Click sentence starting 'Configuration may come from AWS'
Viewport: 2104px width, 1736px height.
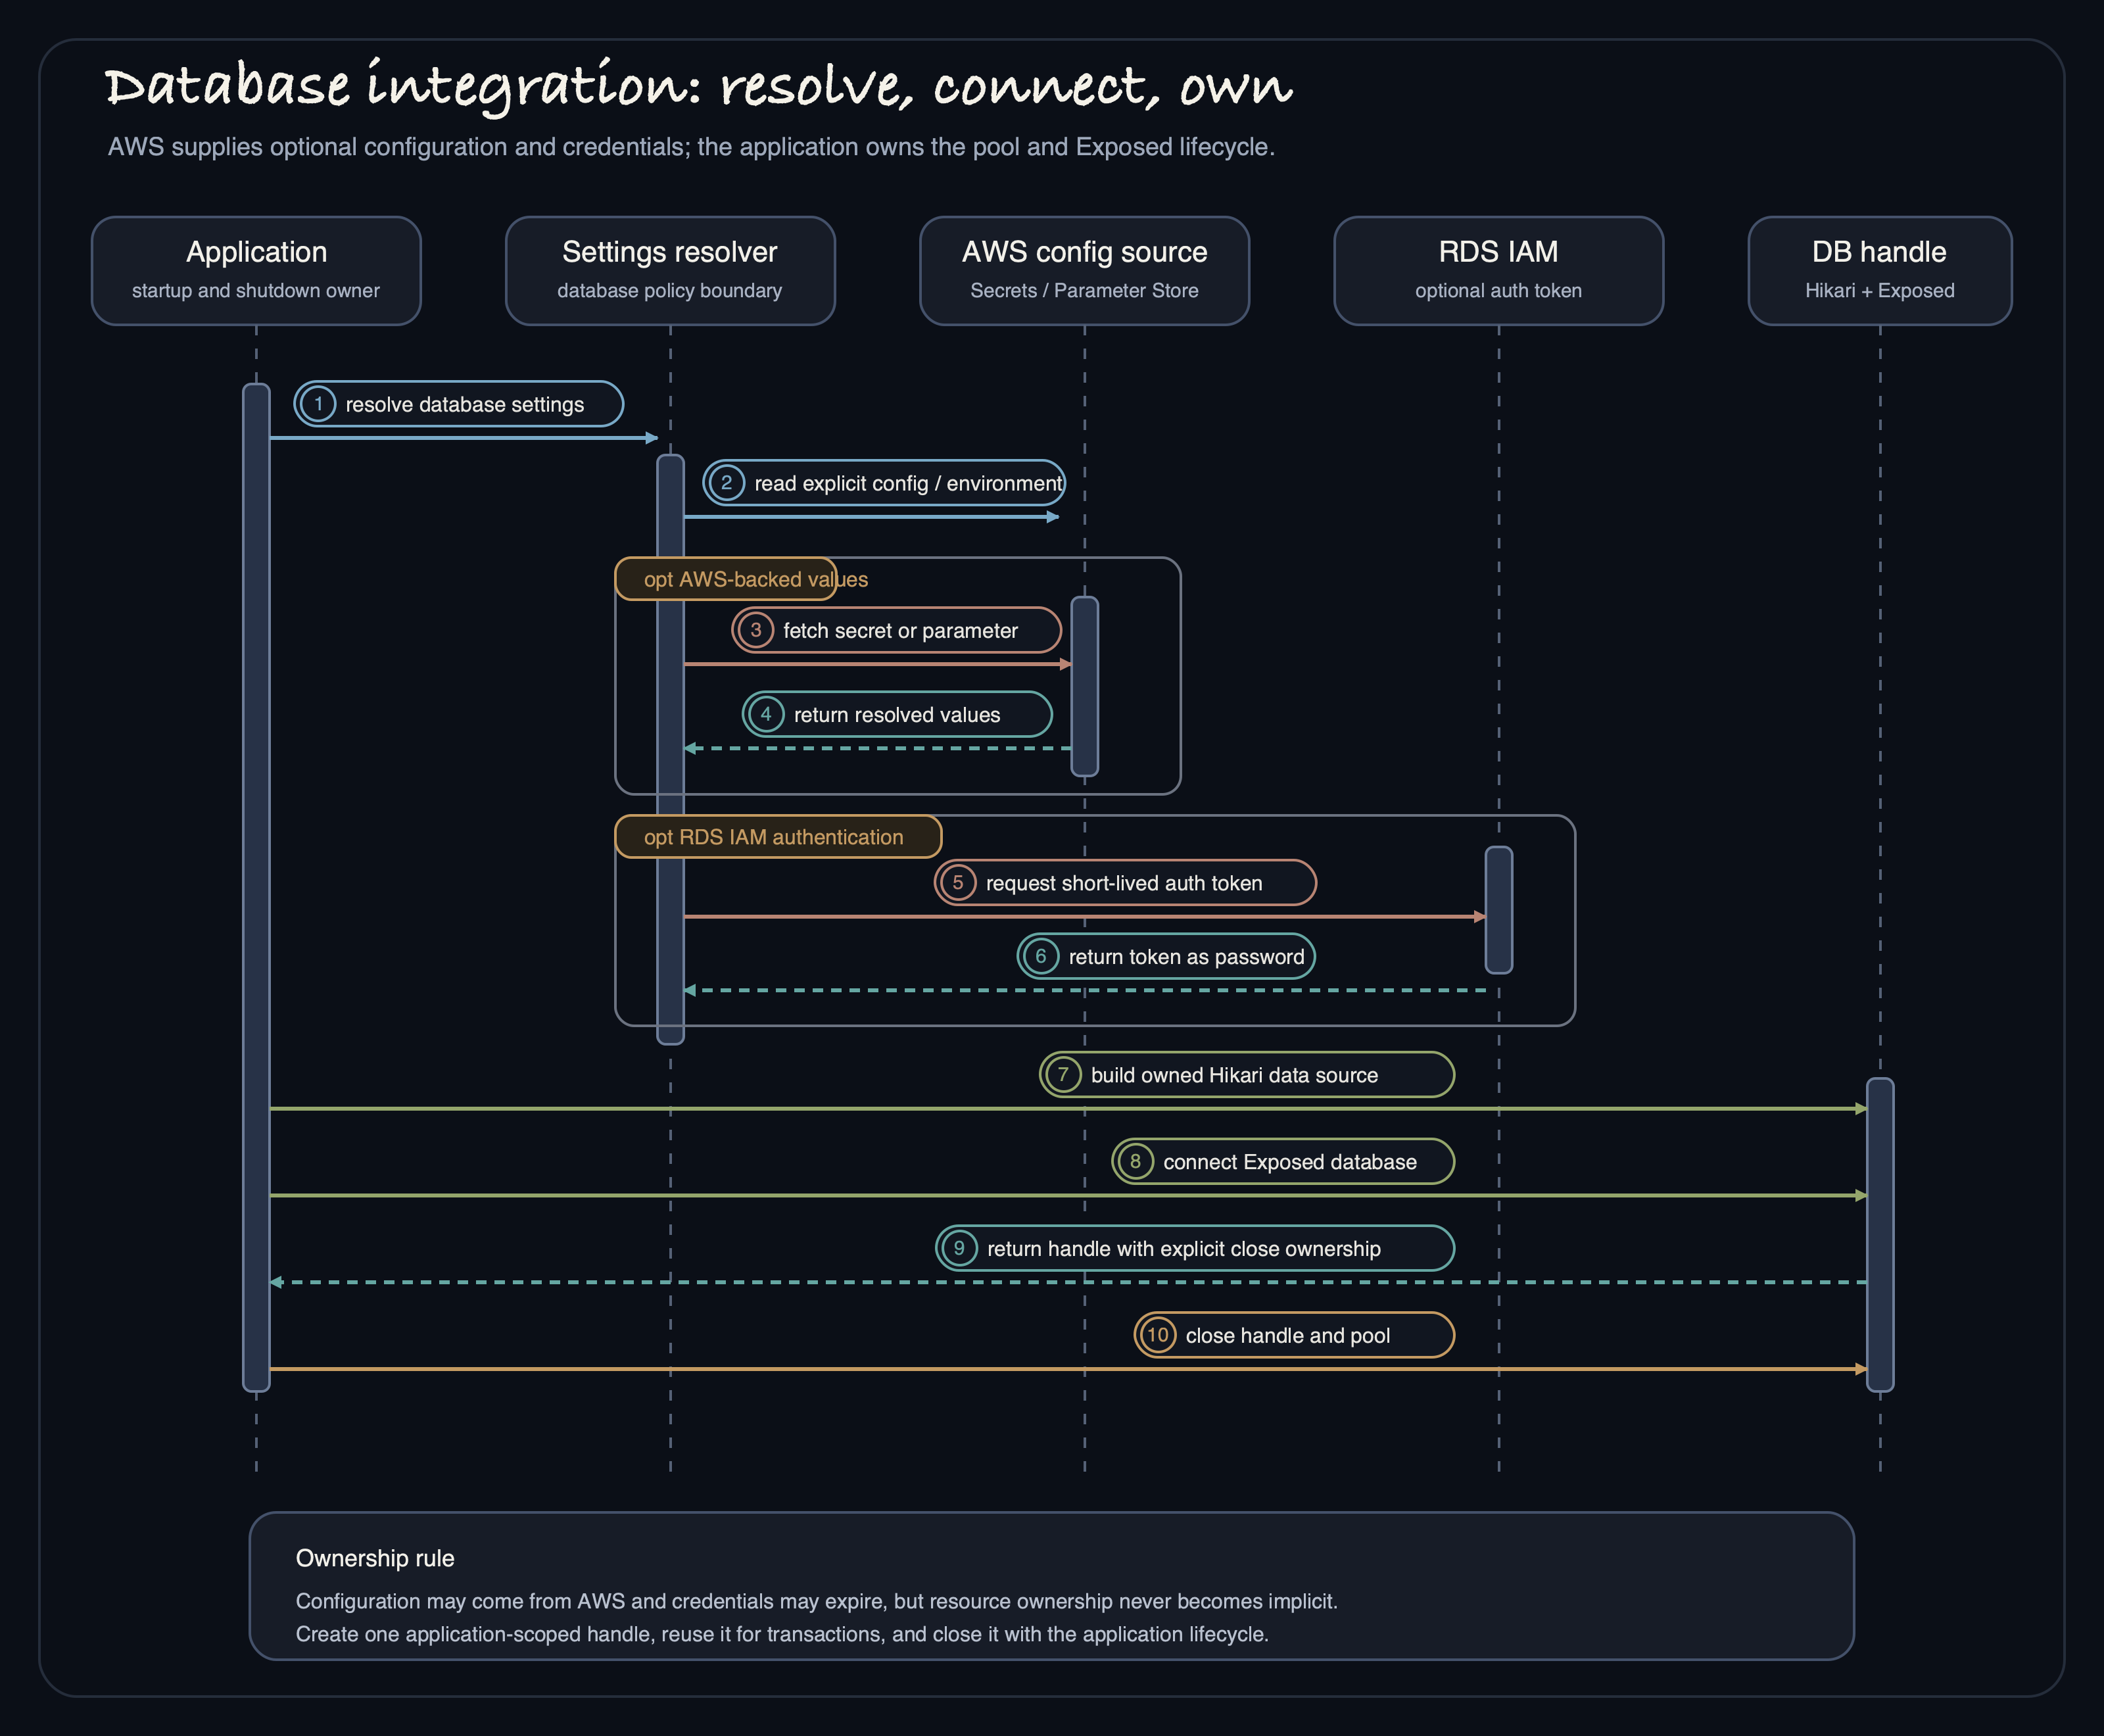pos(816,1601)
